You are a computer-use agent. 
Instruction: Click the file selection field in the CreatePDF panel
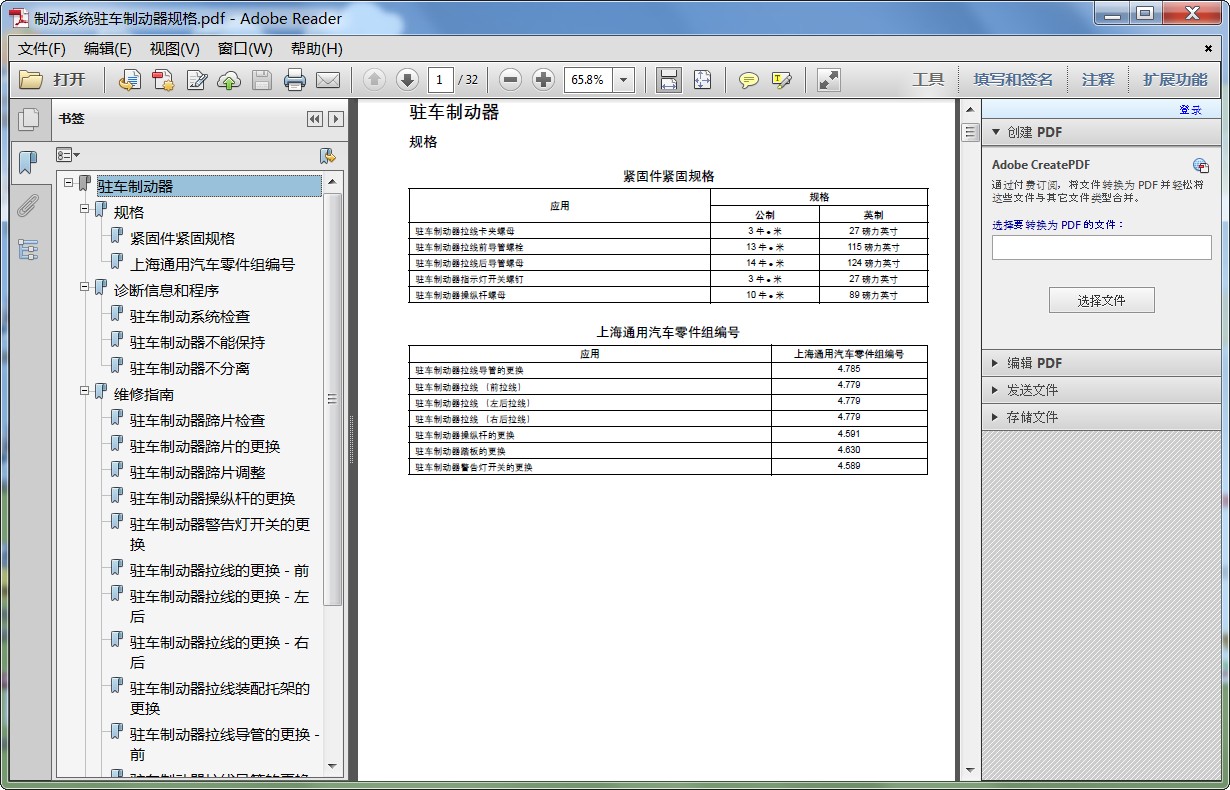tap(1101, 247)
